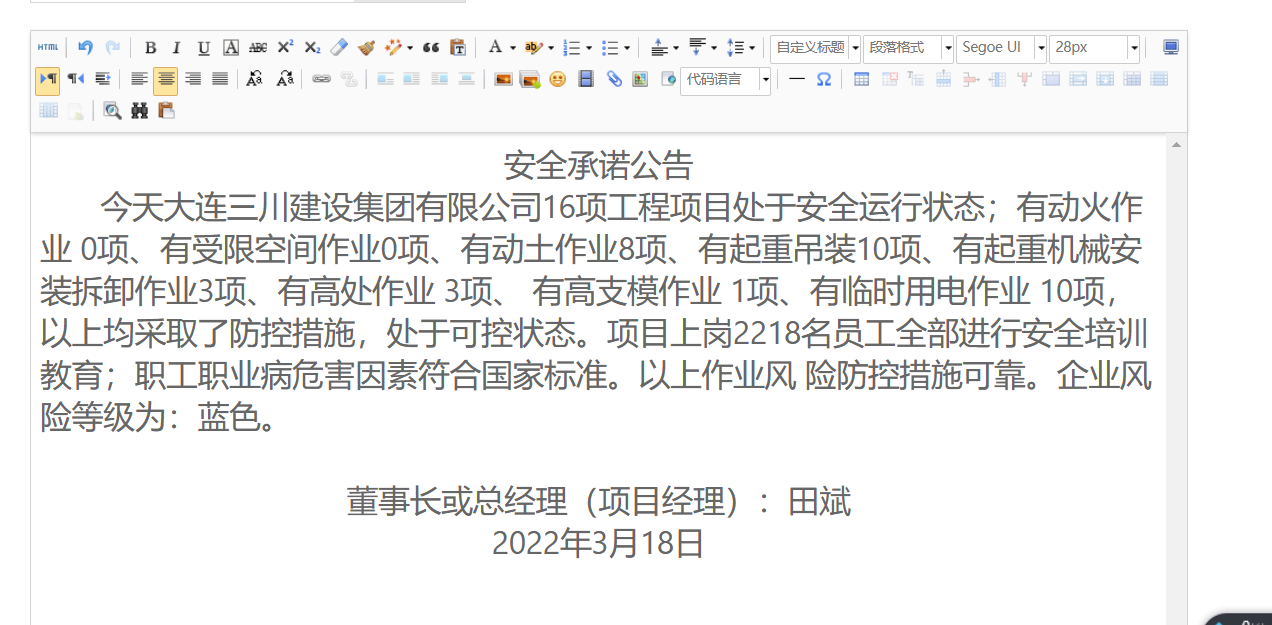Viewport: 1272px width, 625px height.
Task: Insert a blockquote
Action: tap(431, 47)
